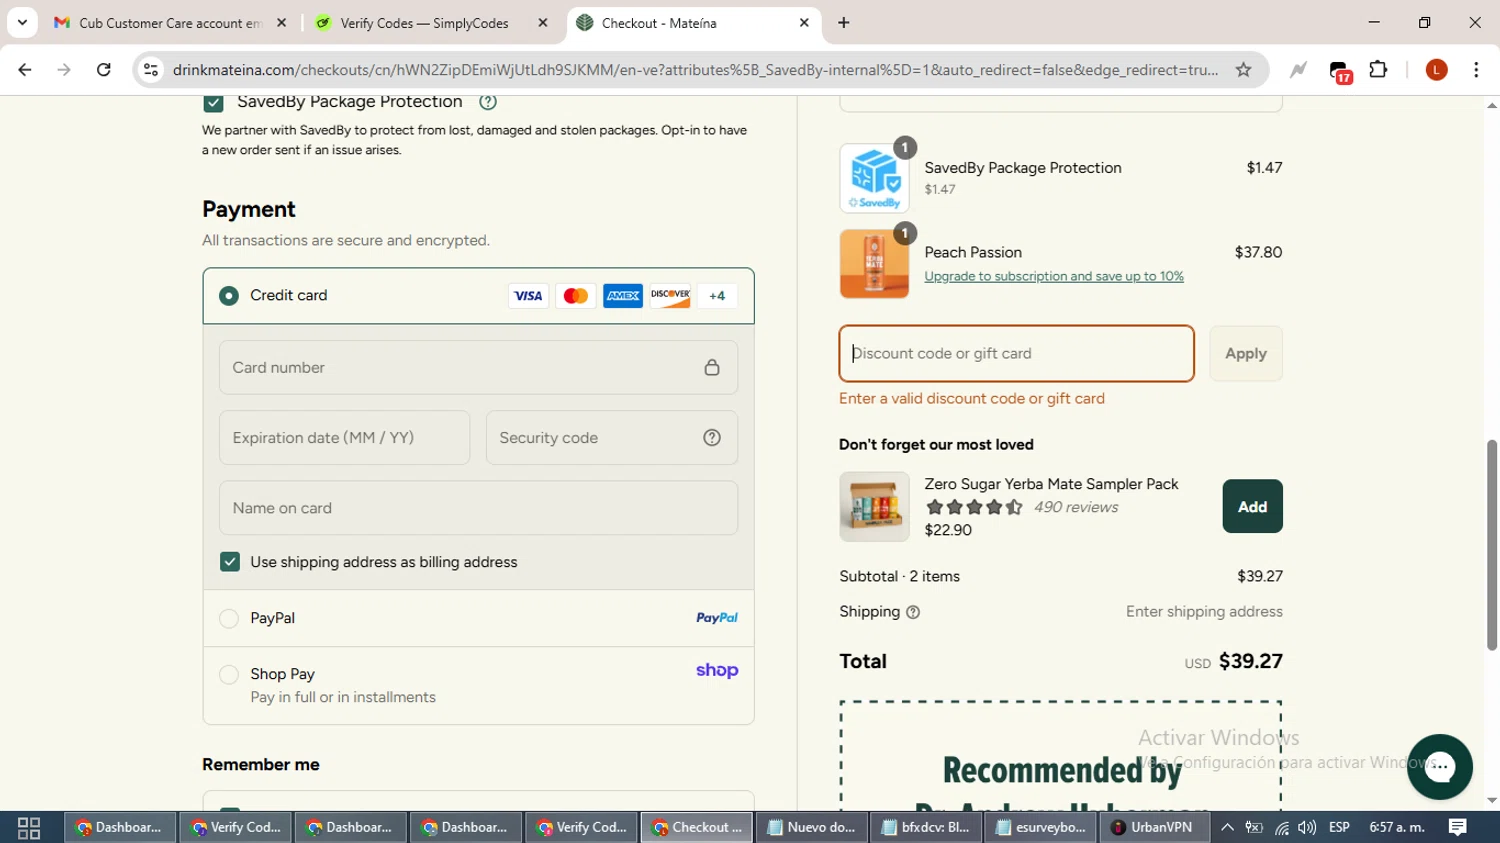Click the Card number field
The height and width of the screenshot is (843, 1500).
point(479,368)
